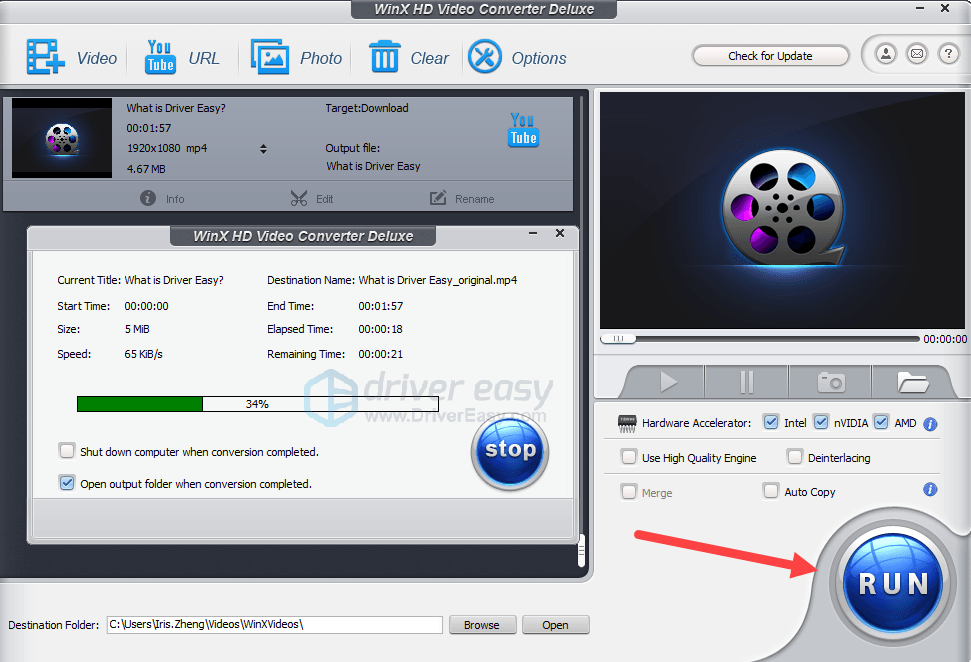Click the Photo slideshow icon
This screenshot has width=971, height=662.
tap(270, 58)
